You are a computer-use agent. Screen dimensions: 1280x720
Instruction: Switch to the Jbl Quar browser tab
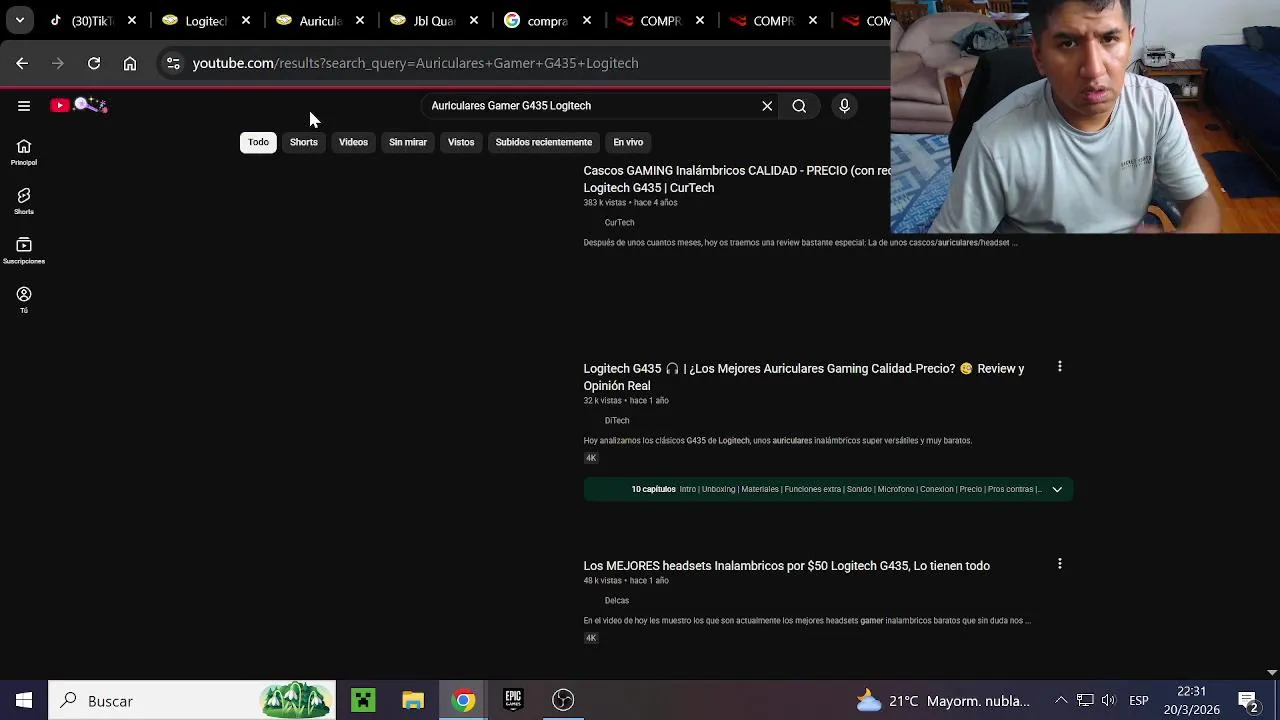426,20
